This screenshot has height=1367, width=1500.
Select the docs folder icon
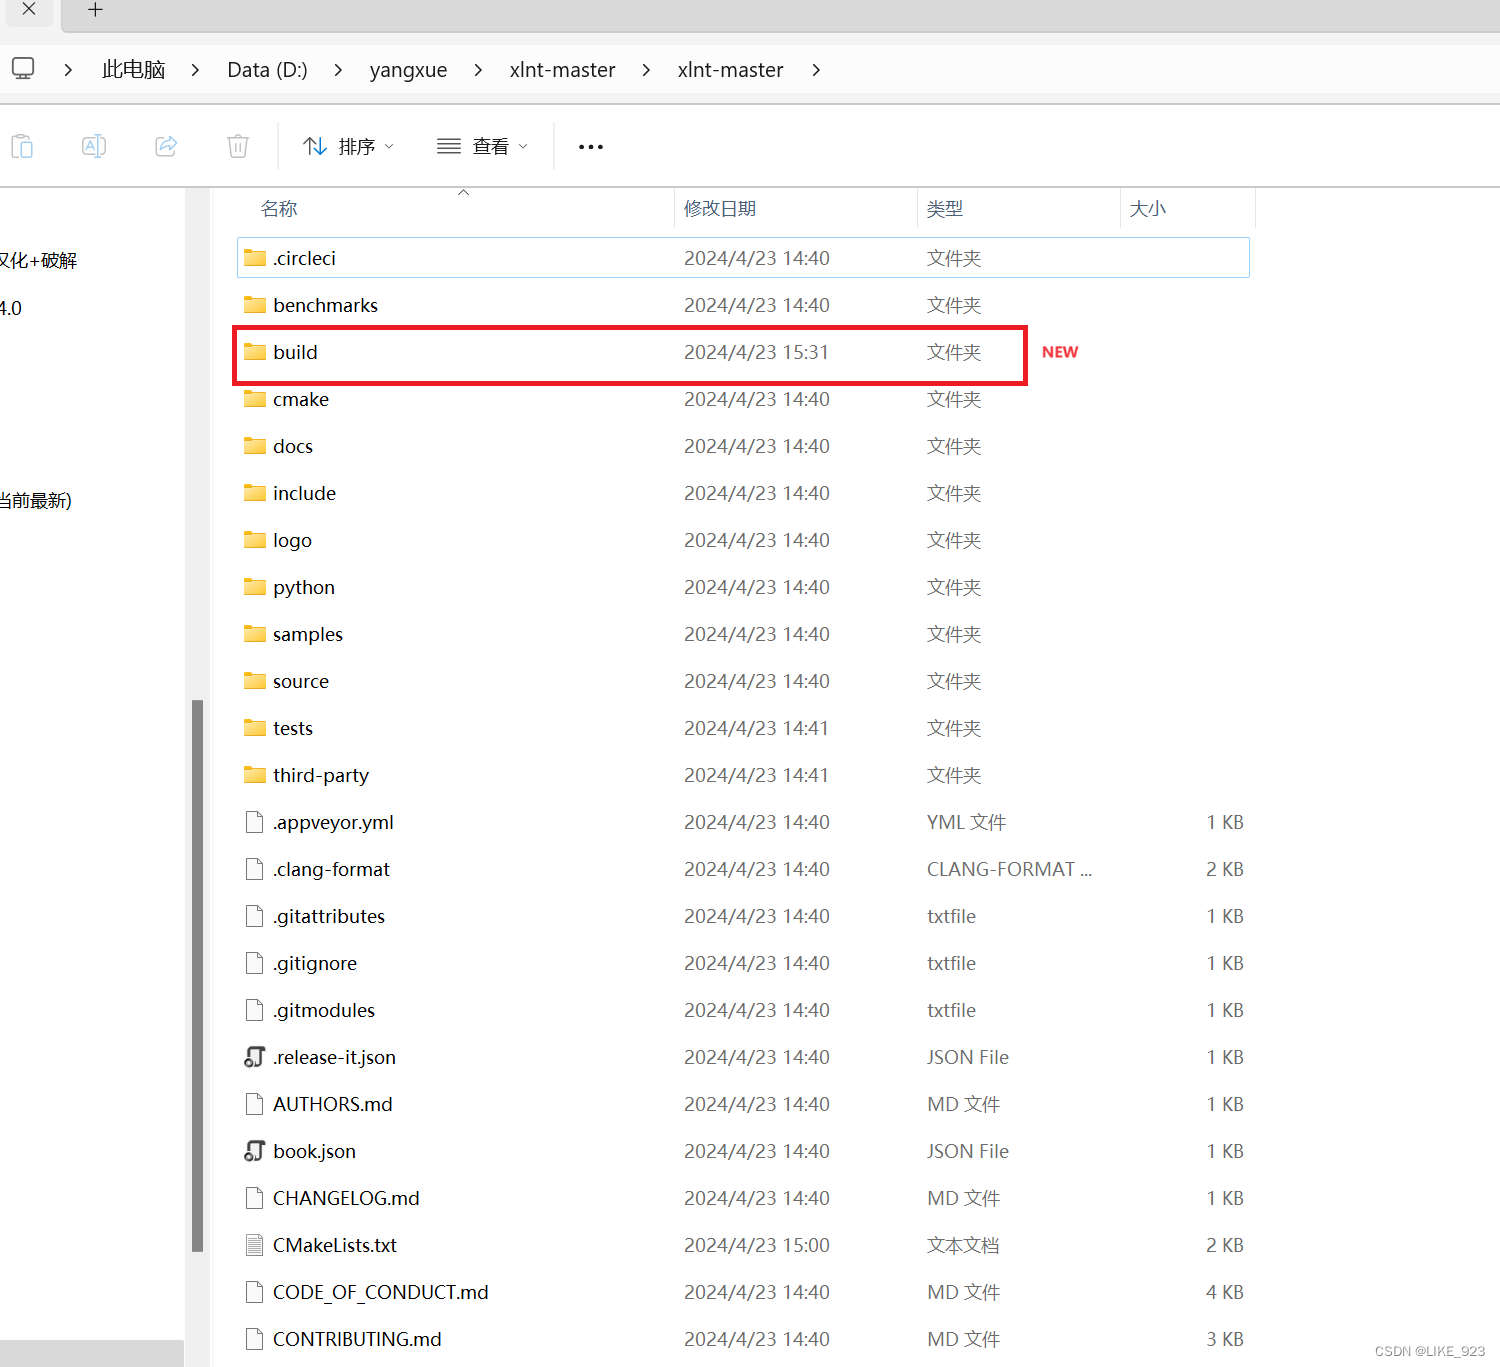pos(255,446)
